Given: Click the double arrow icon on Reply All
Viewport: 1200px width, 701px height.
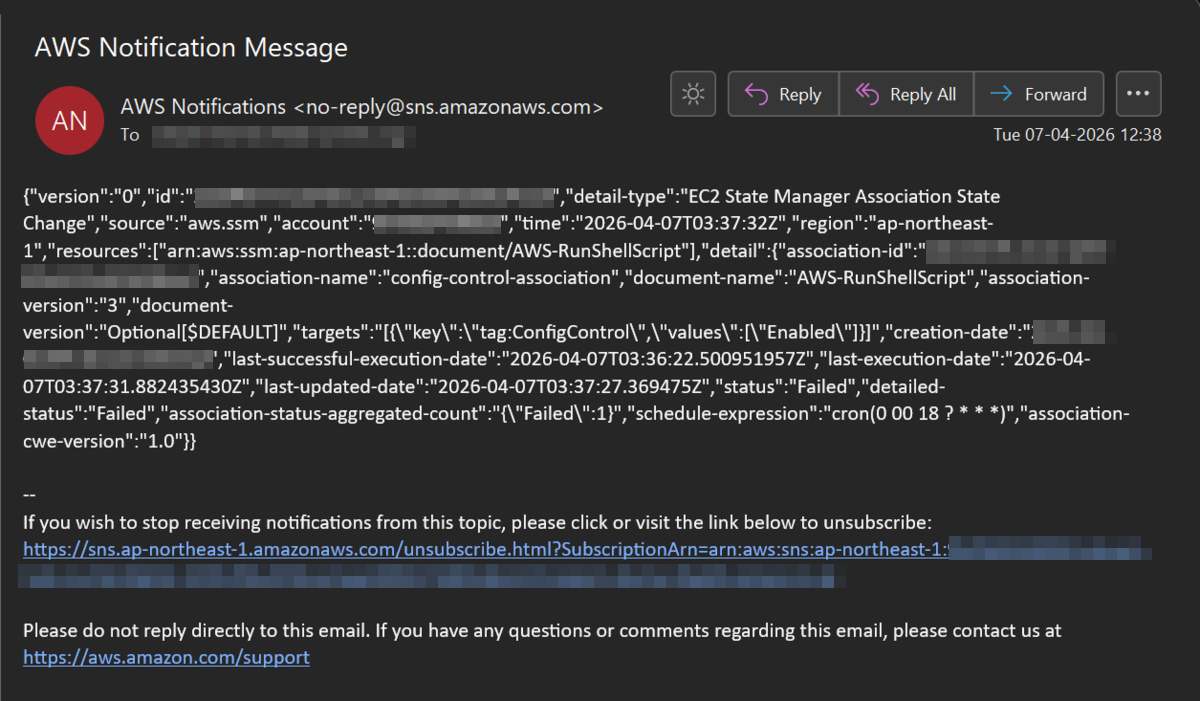Looking at the screenshot, I should pyautogui.click(x=866, y=94).
